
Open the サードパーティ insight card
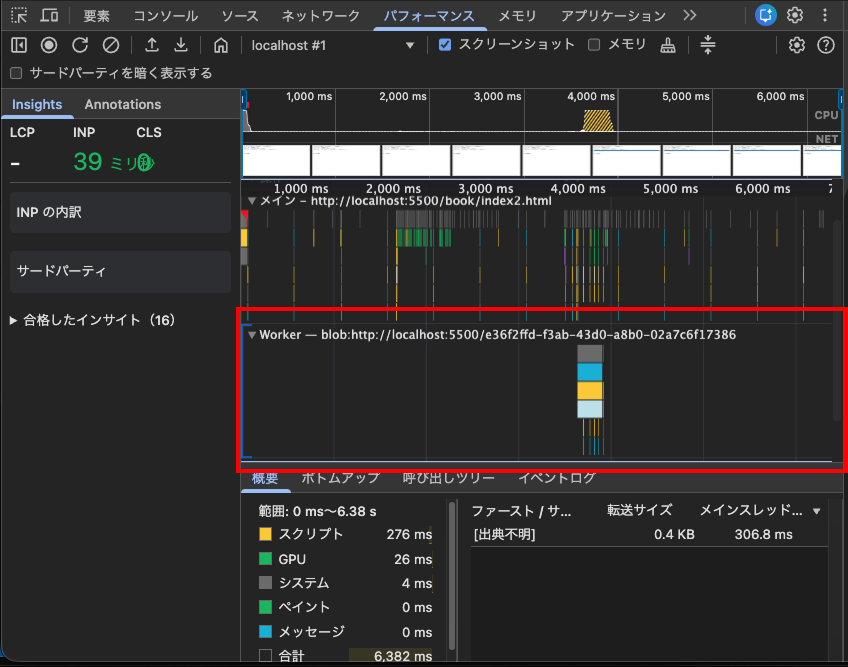coord(121,272)
